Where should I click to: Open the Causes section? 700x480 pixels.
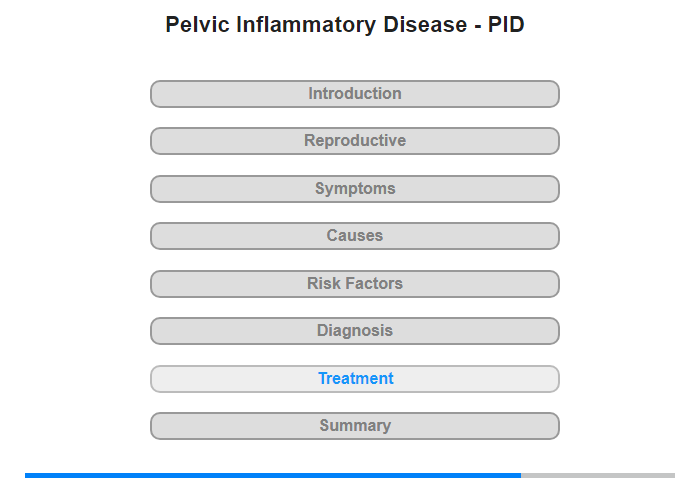[x=355, y=236]
